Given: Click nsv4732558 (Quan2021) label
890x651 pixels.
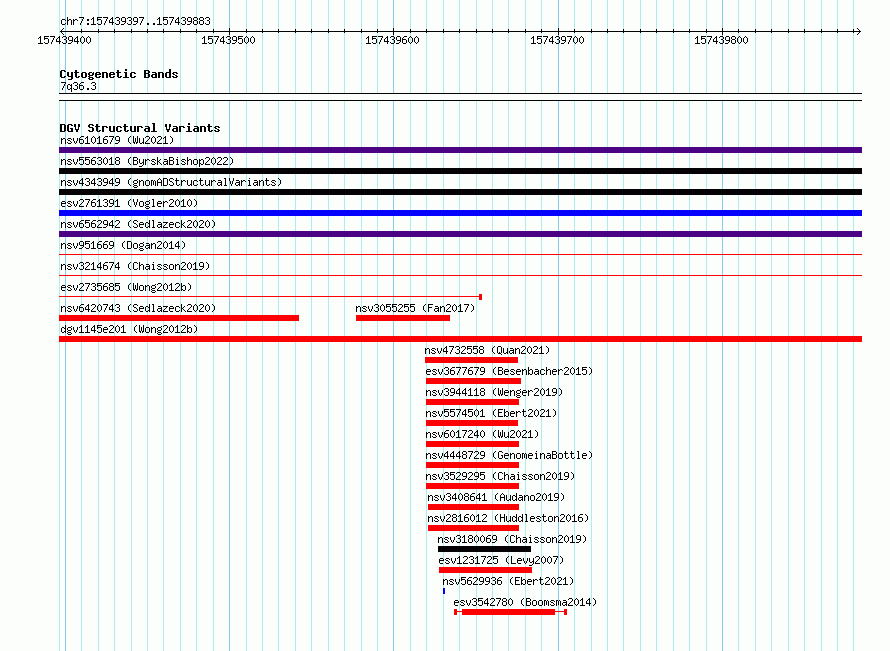Looking at the screenshot, I should (x=487, y=350).
